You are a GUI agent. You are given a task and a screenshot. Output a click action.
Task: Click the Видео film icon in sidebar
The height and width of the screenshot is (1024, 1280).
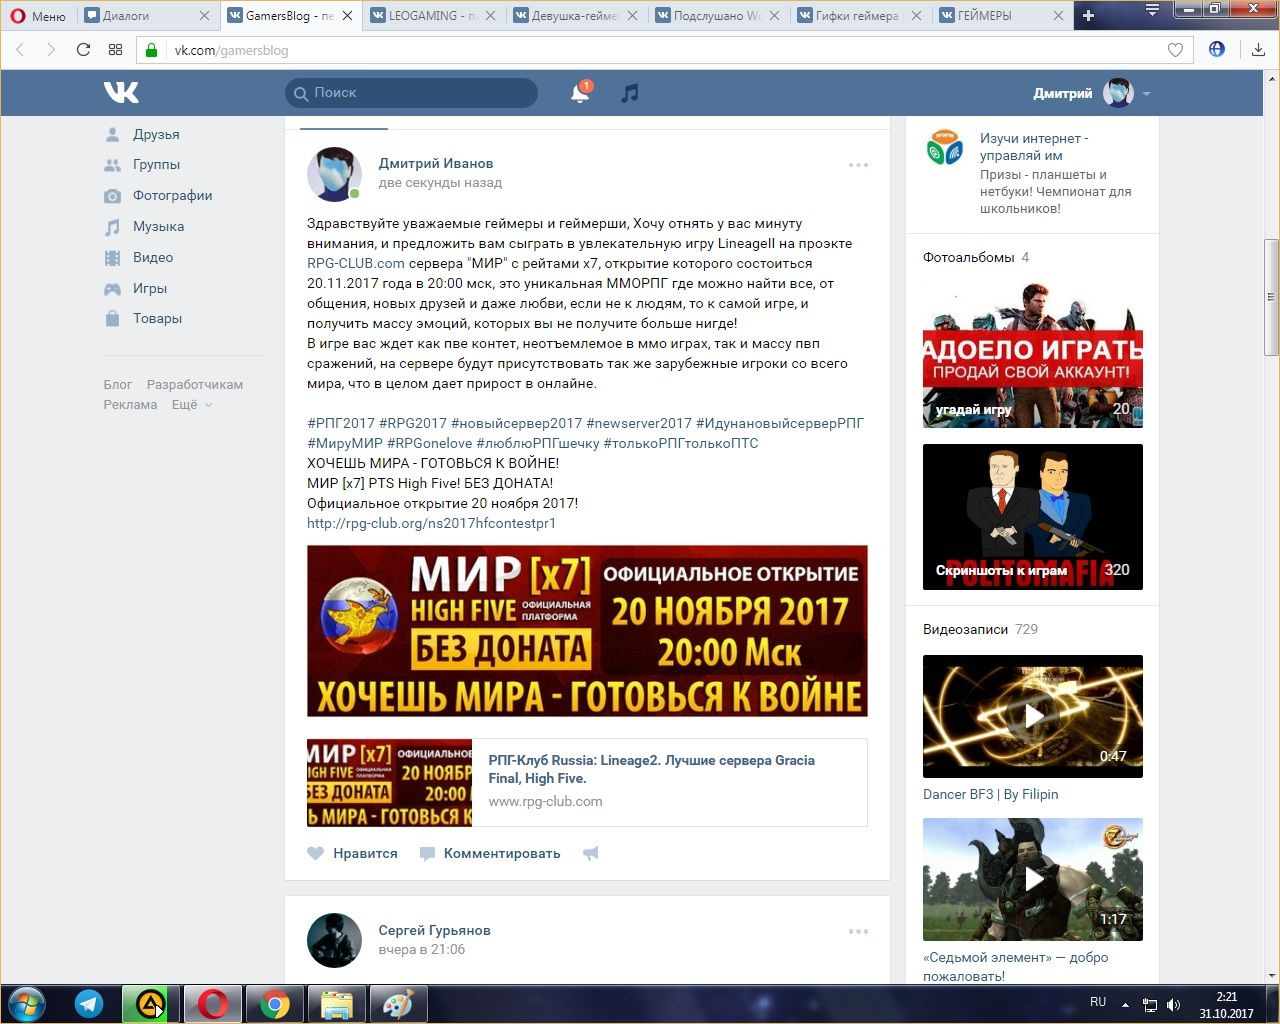click(113, 258)
